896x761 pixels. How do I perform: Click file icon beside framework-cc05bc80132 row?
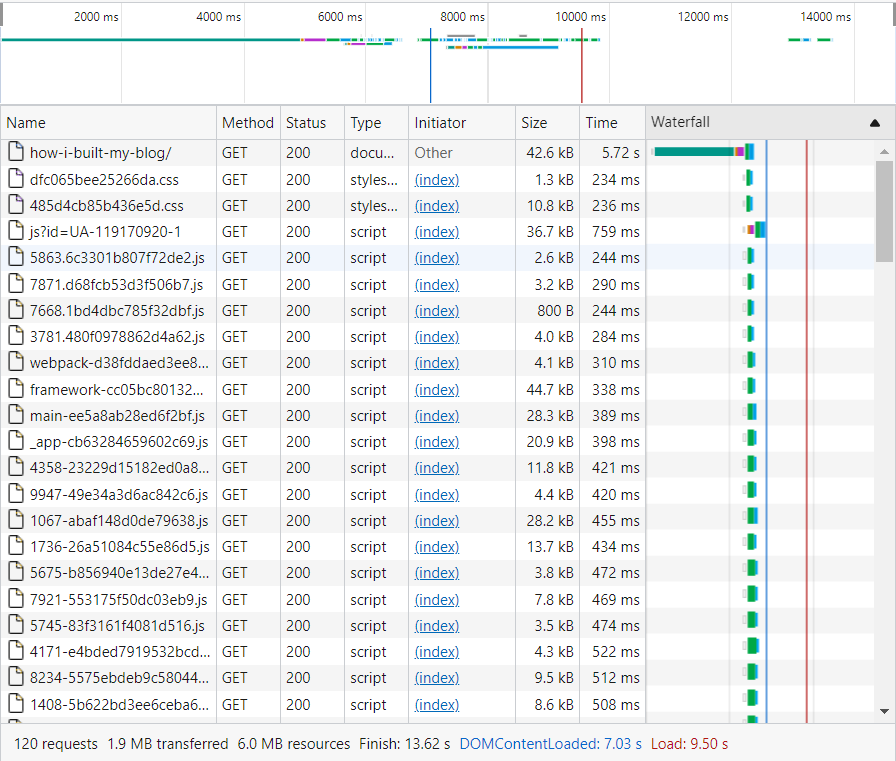16,389
